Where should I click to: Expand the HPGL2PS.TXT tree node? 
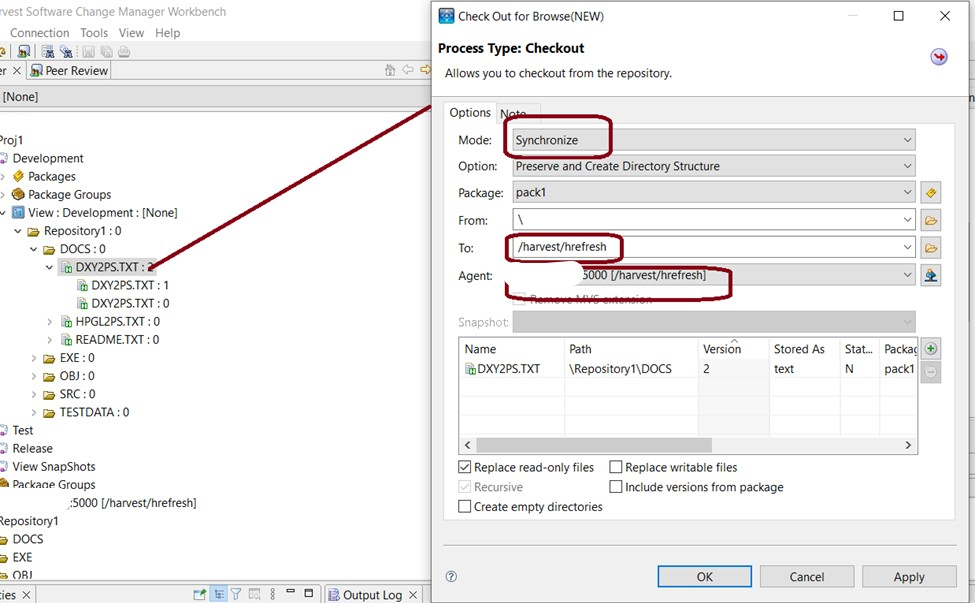[x=50, y=322]
